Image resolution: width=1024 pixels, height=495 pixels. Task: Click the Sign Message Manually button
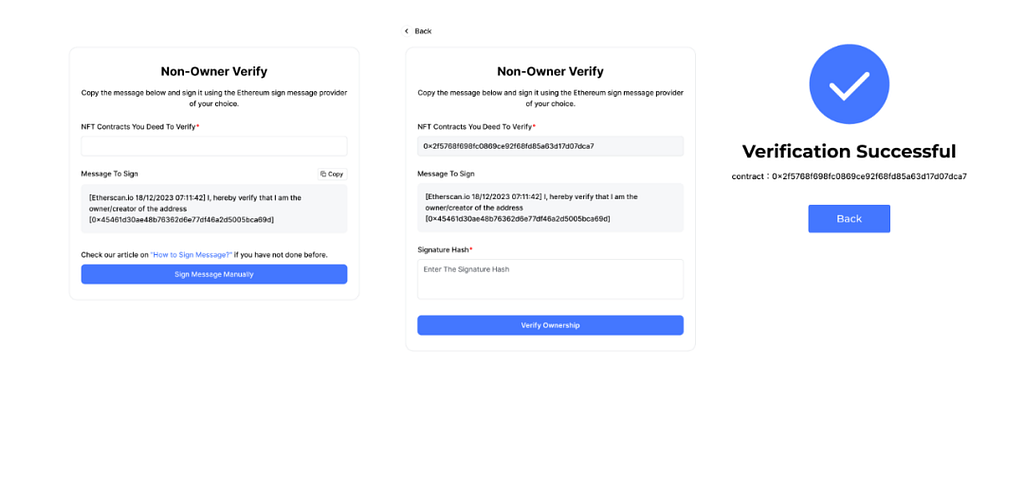(x=214, y=274)
